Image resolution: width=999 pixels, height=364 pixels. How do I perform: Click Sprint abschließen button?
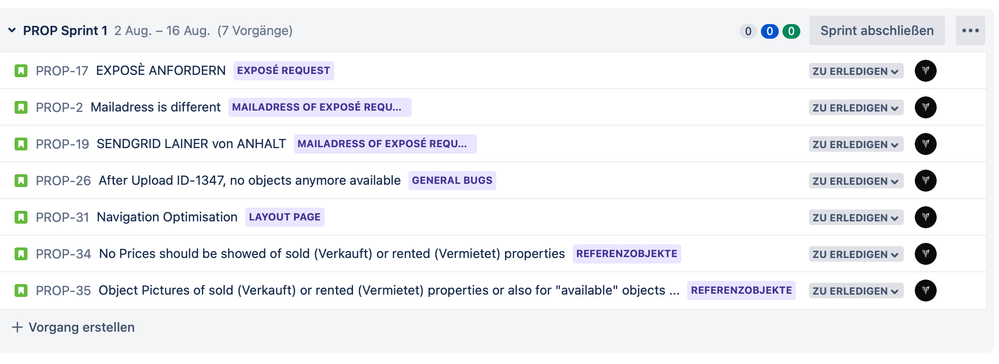click(x=877, y=31)
